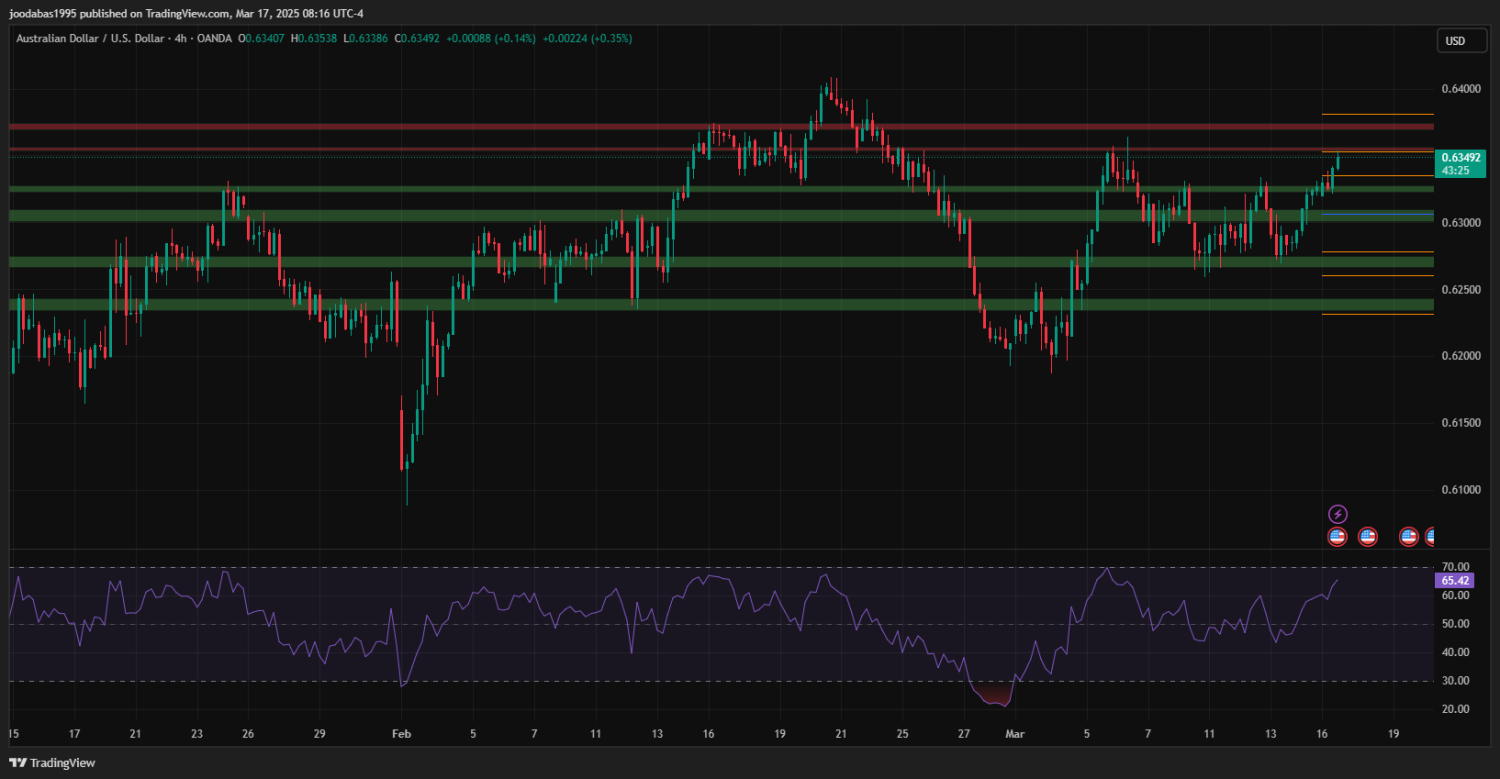Click the third US flag event icon
1500x779 pixels.
1409,537
